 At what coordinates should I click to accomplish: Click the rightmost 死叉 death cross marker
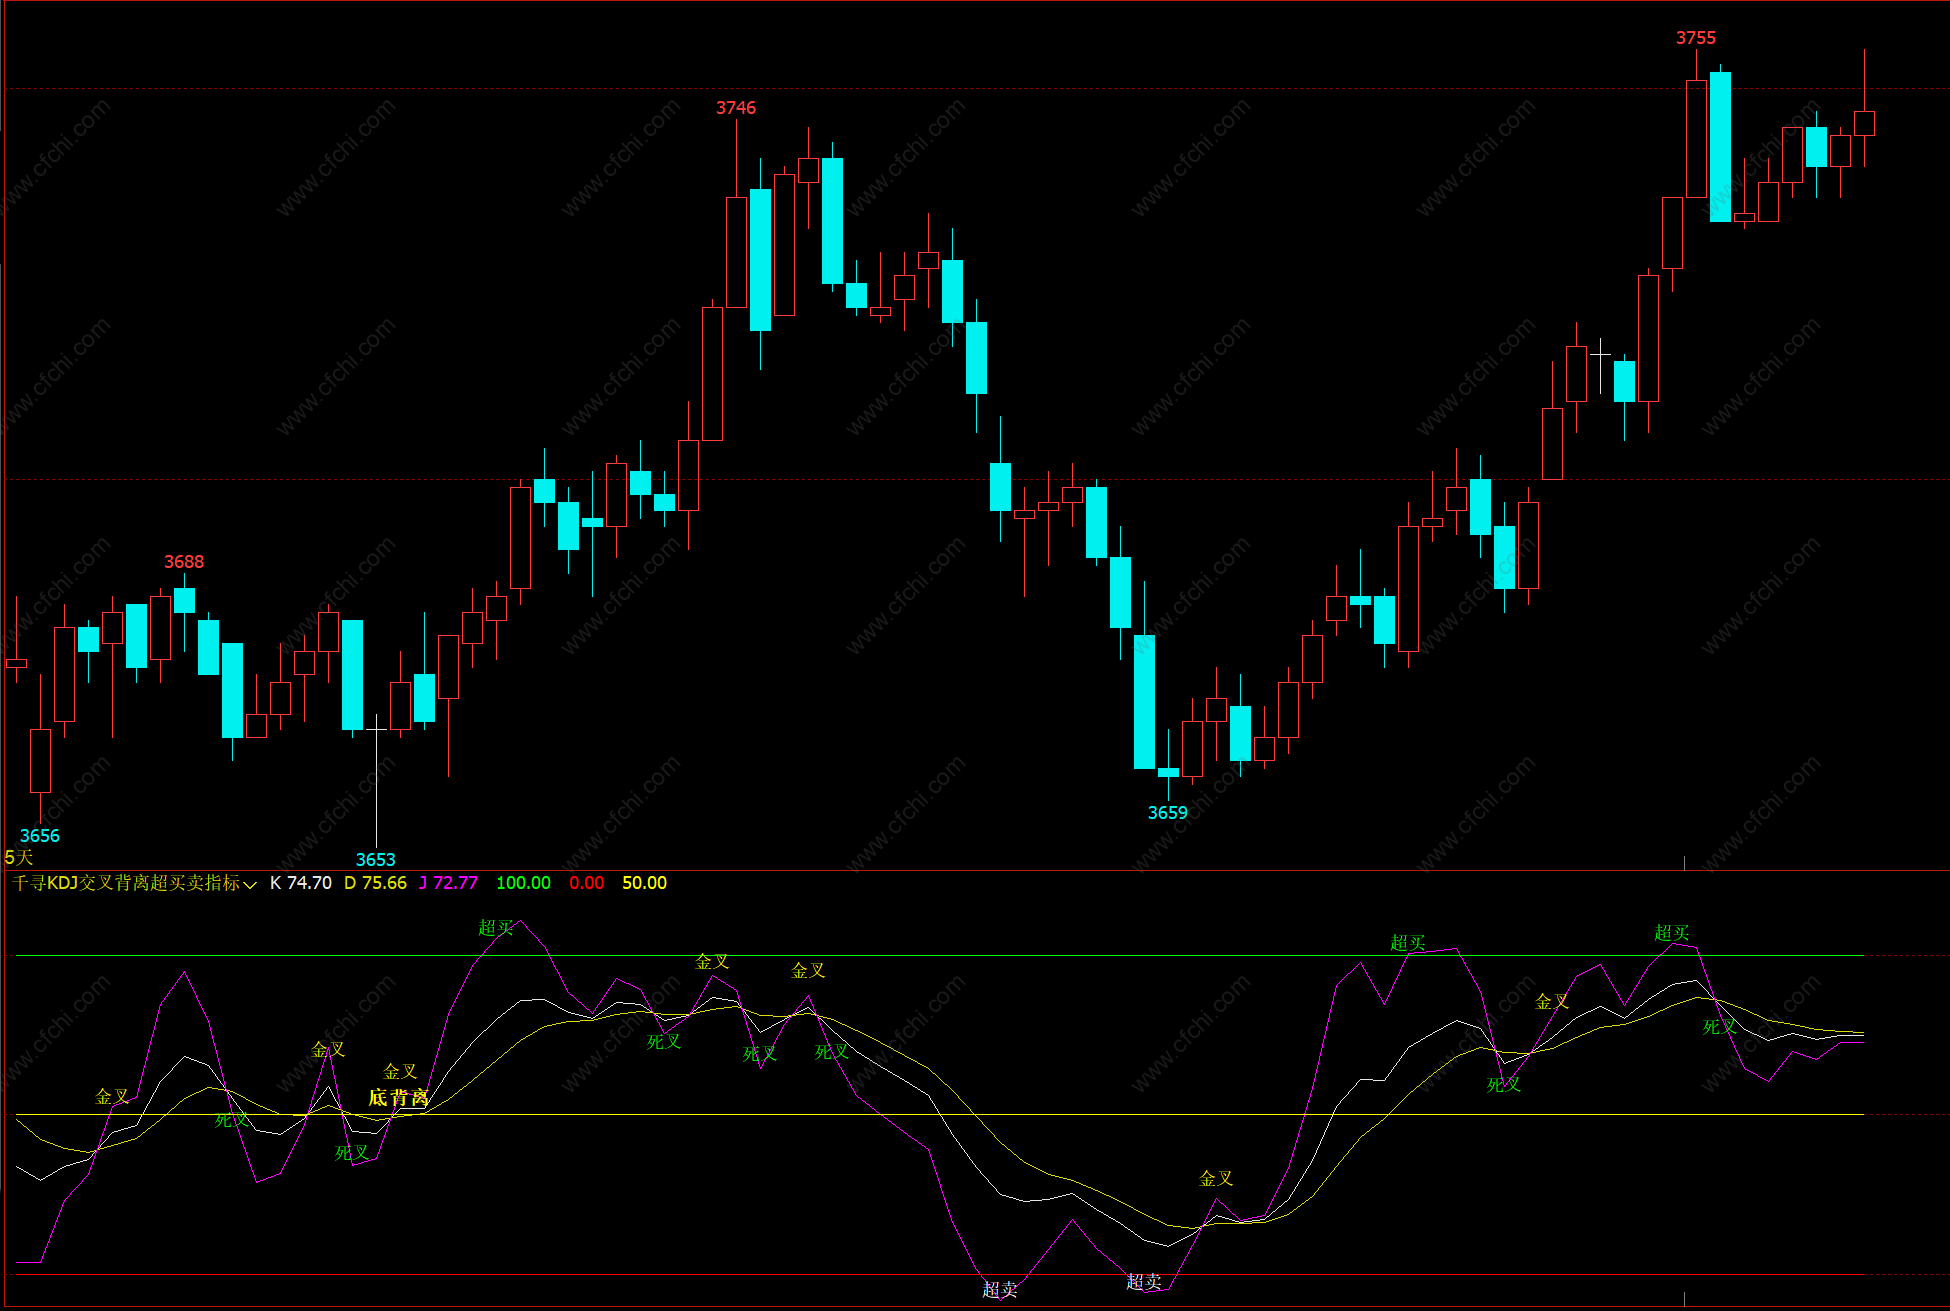click(1719, 1027)
